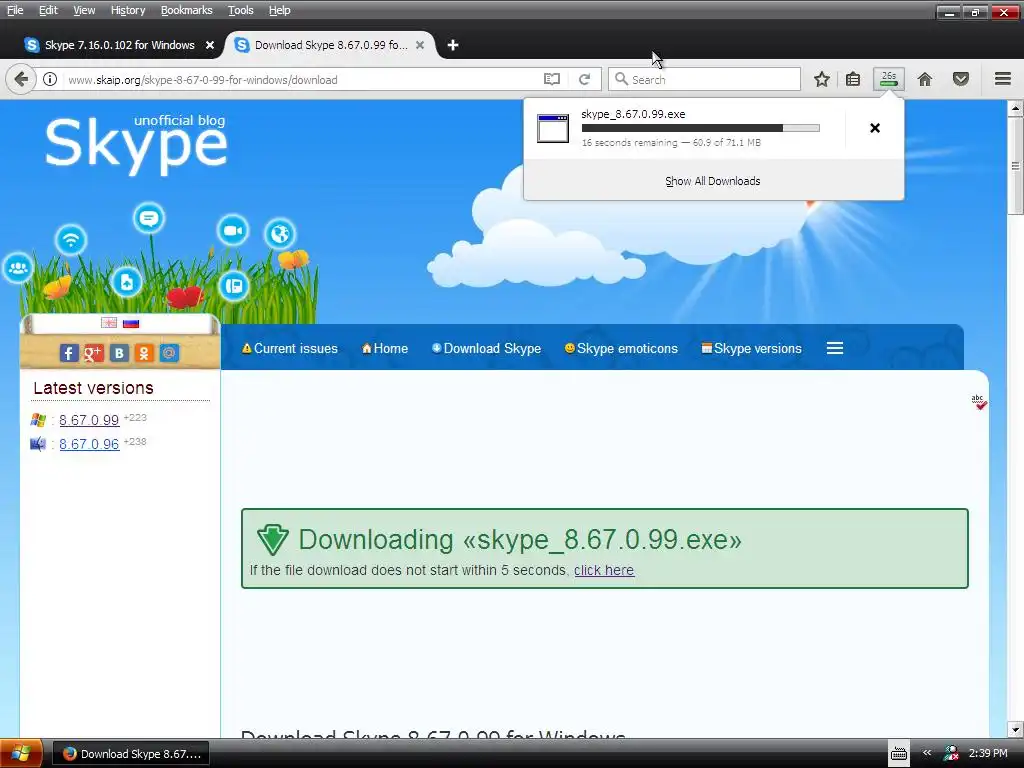Open the Google Plus share icon

[x=93, y=353]
